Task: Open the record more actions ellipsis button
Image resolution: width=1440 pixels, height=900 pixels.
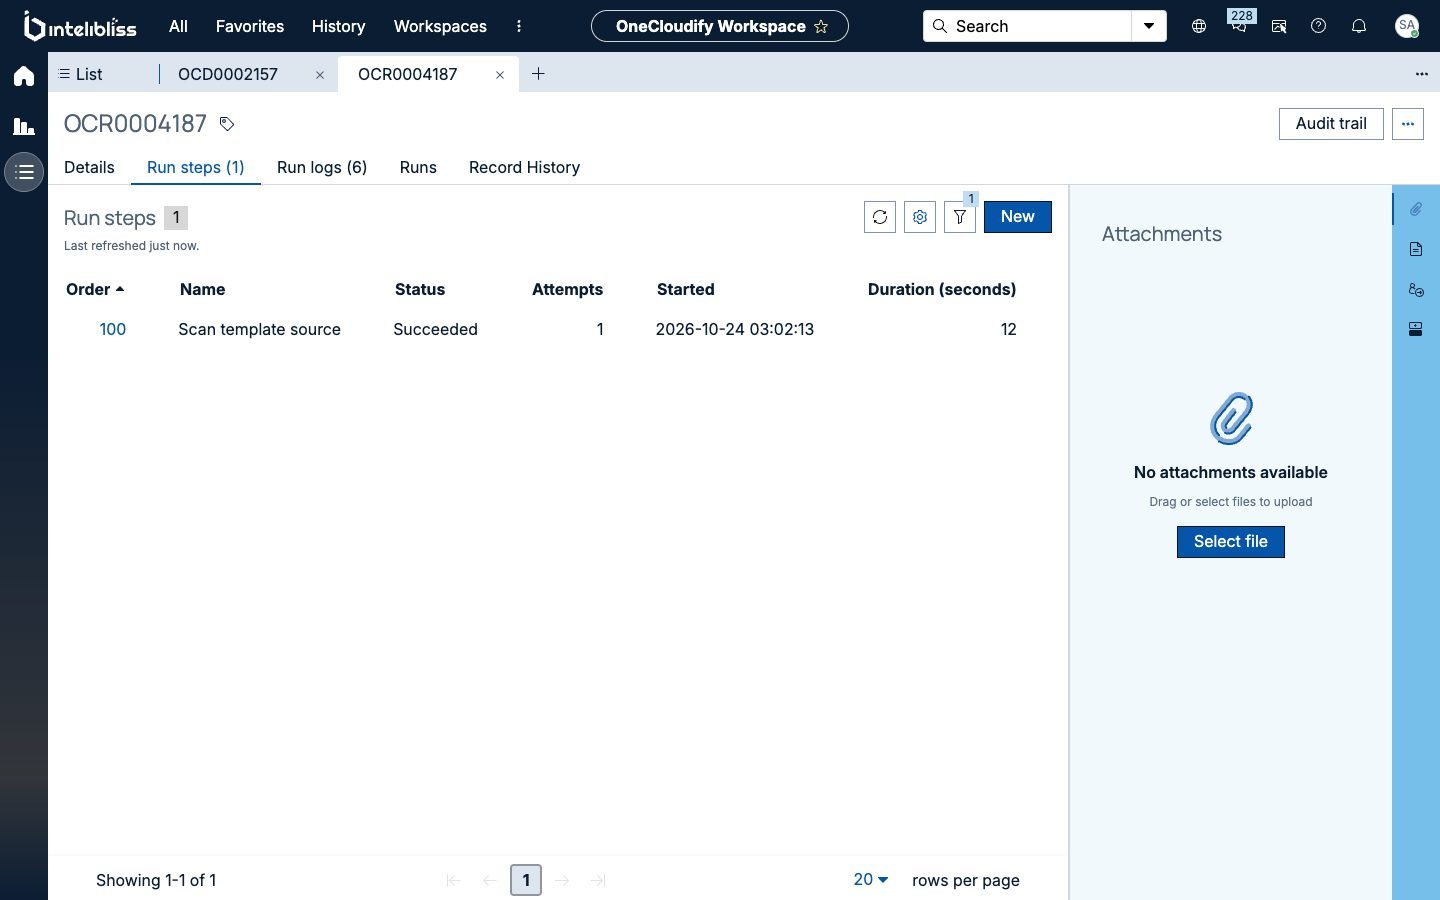Action: coord(1408,124)
